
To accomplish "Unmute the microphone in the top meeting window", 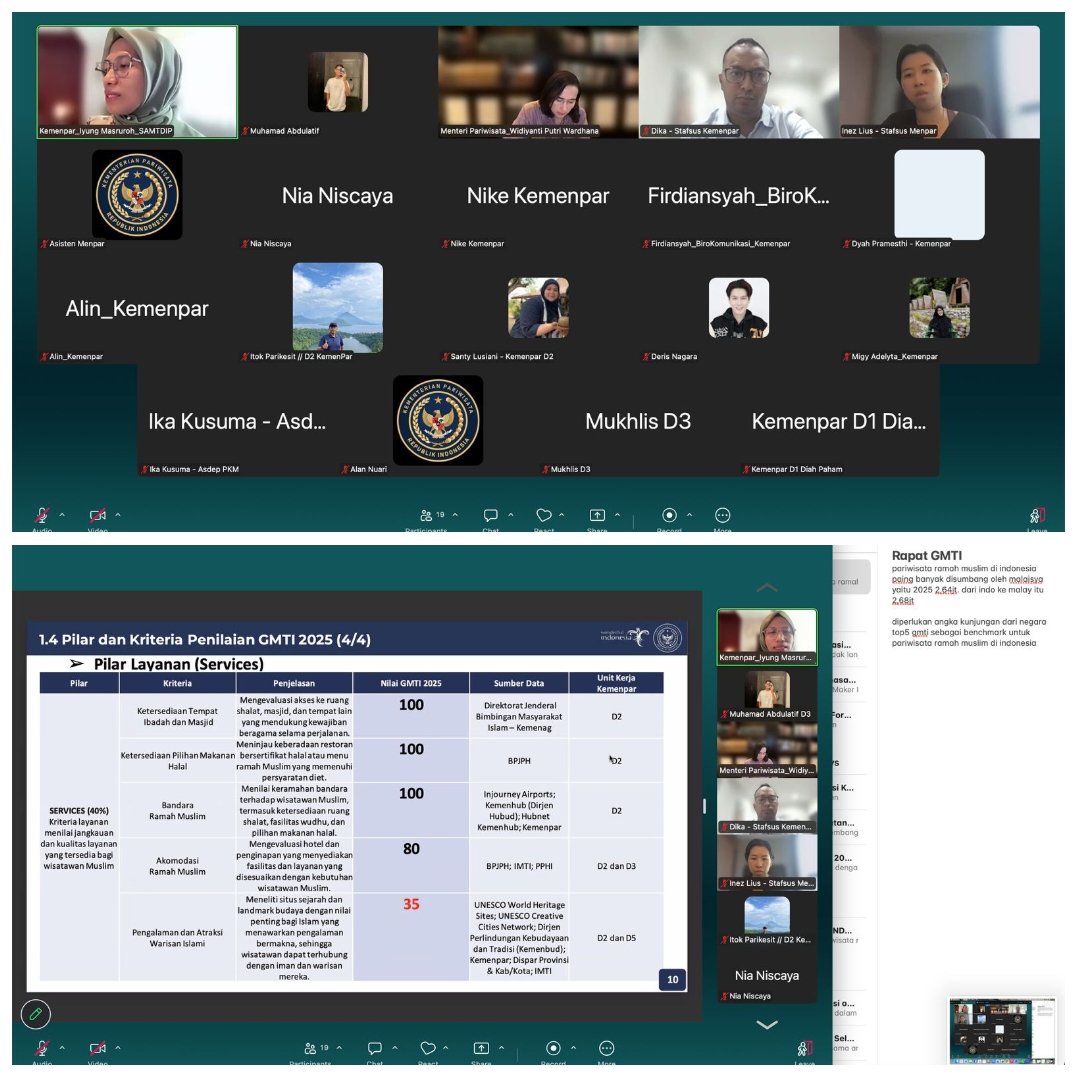I will (42, 516).
